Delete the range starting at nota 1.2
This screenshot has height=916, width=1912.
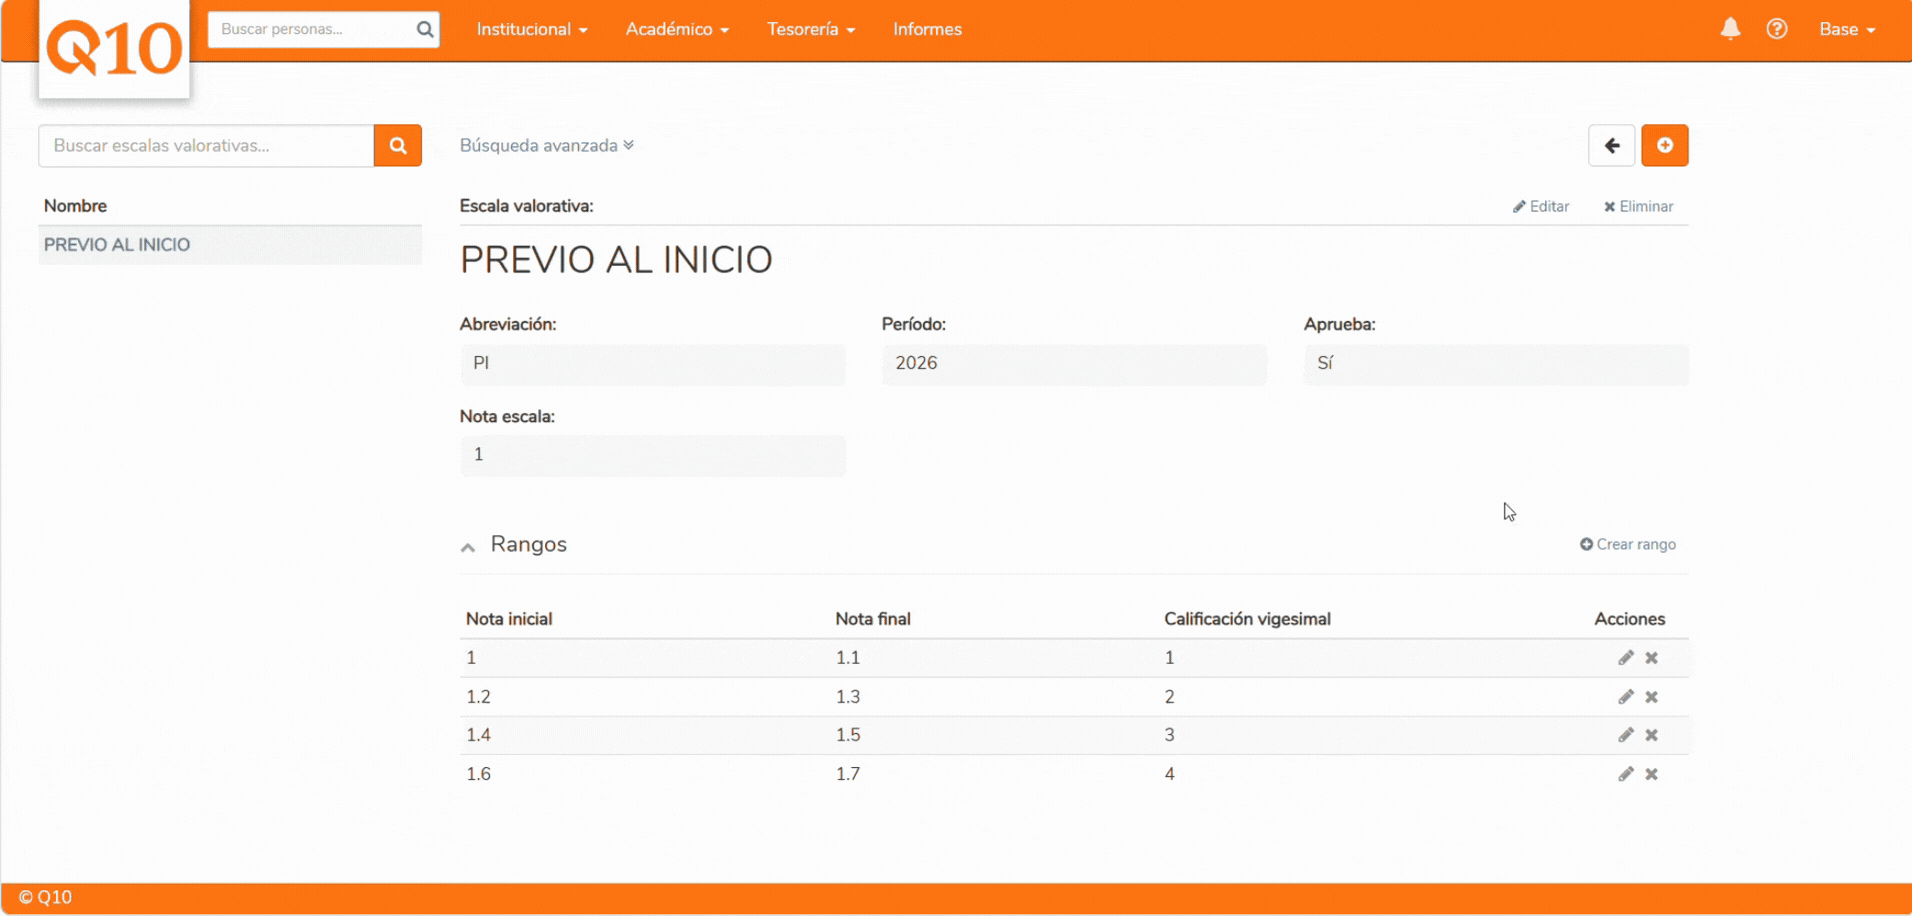point(1652,697)
